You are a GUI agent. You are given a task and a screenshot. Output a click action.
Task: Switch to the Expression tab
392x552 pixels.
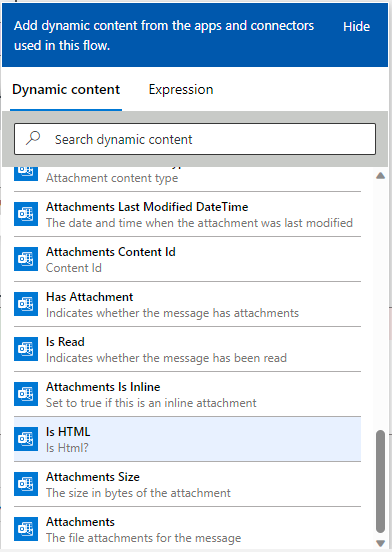[x=181, y=89]
